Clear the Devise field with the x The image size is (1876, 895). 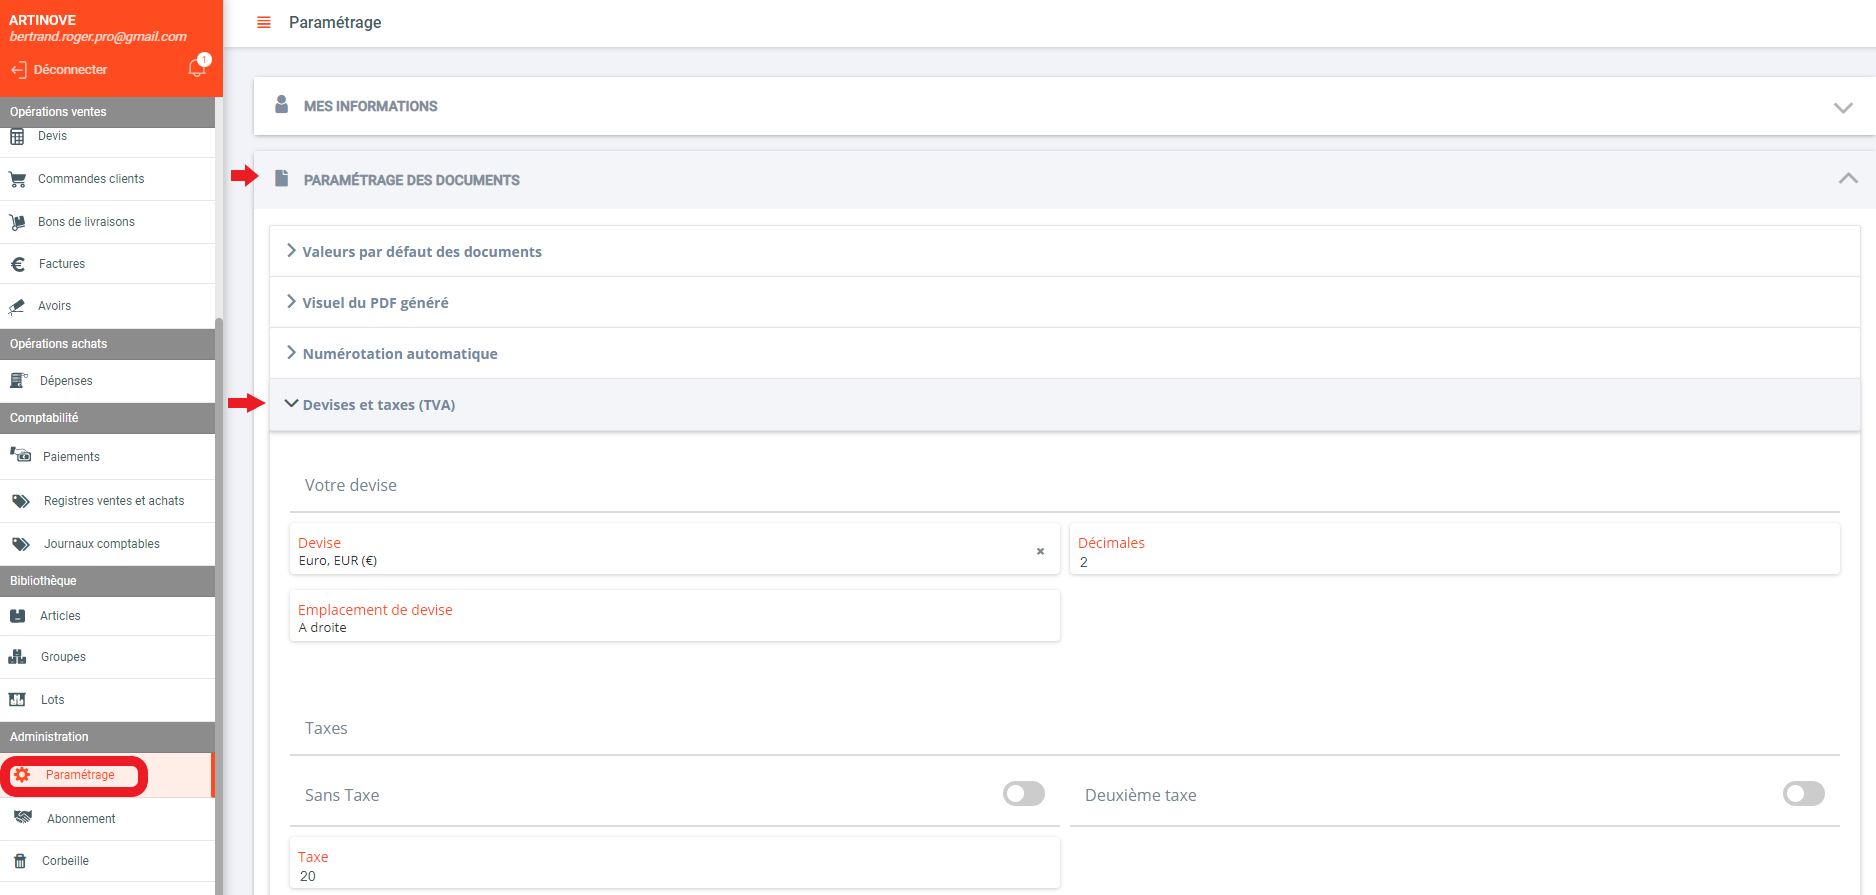[x=1040, y=551]
